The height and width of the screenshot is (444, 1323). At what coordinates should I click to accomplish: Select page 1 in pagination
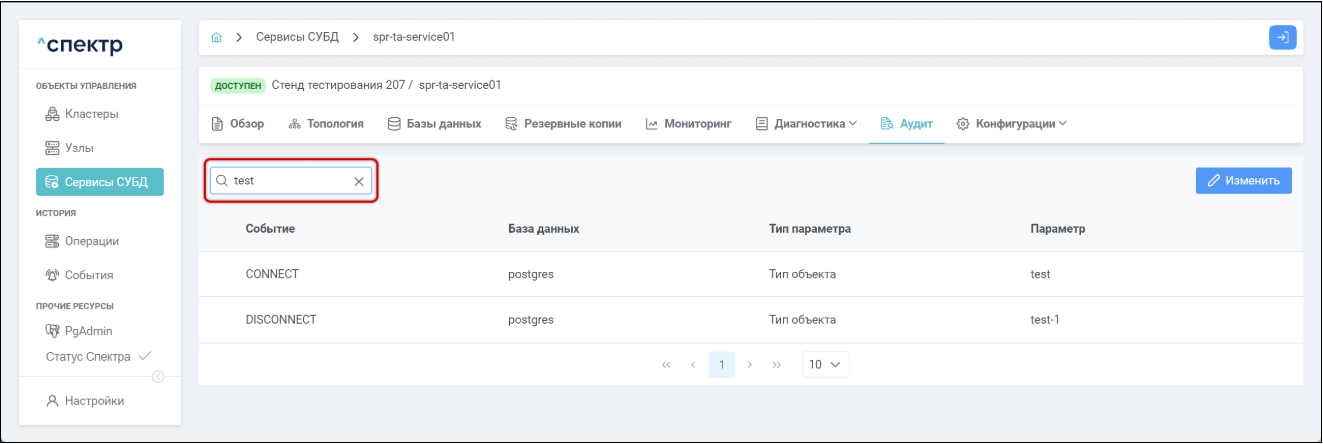pos(721,365)
